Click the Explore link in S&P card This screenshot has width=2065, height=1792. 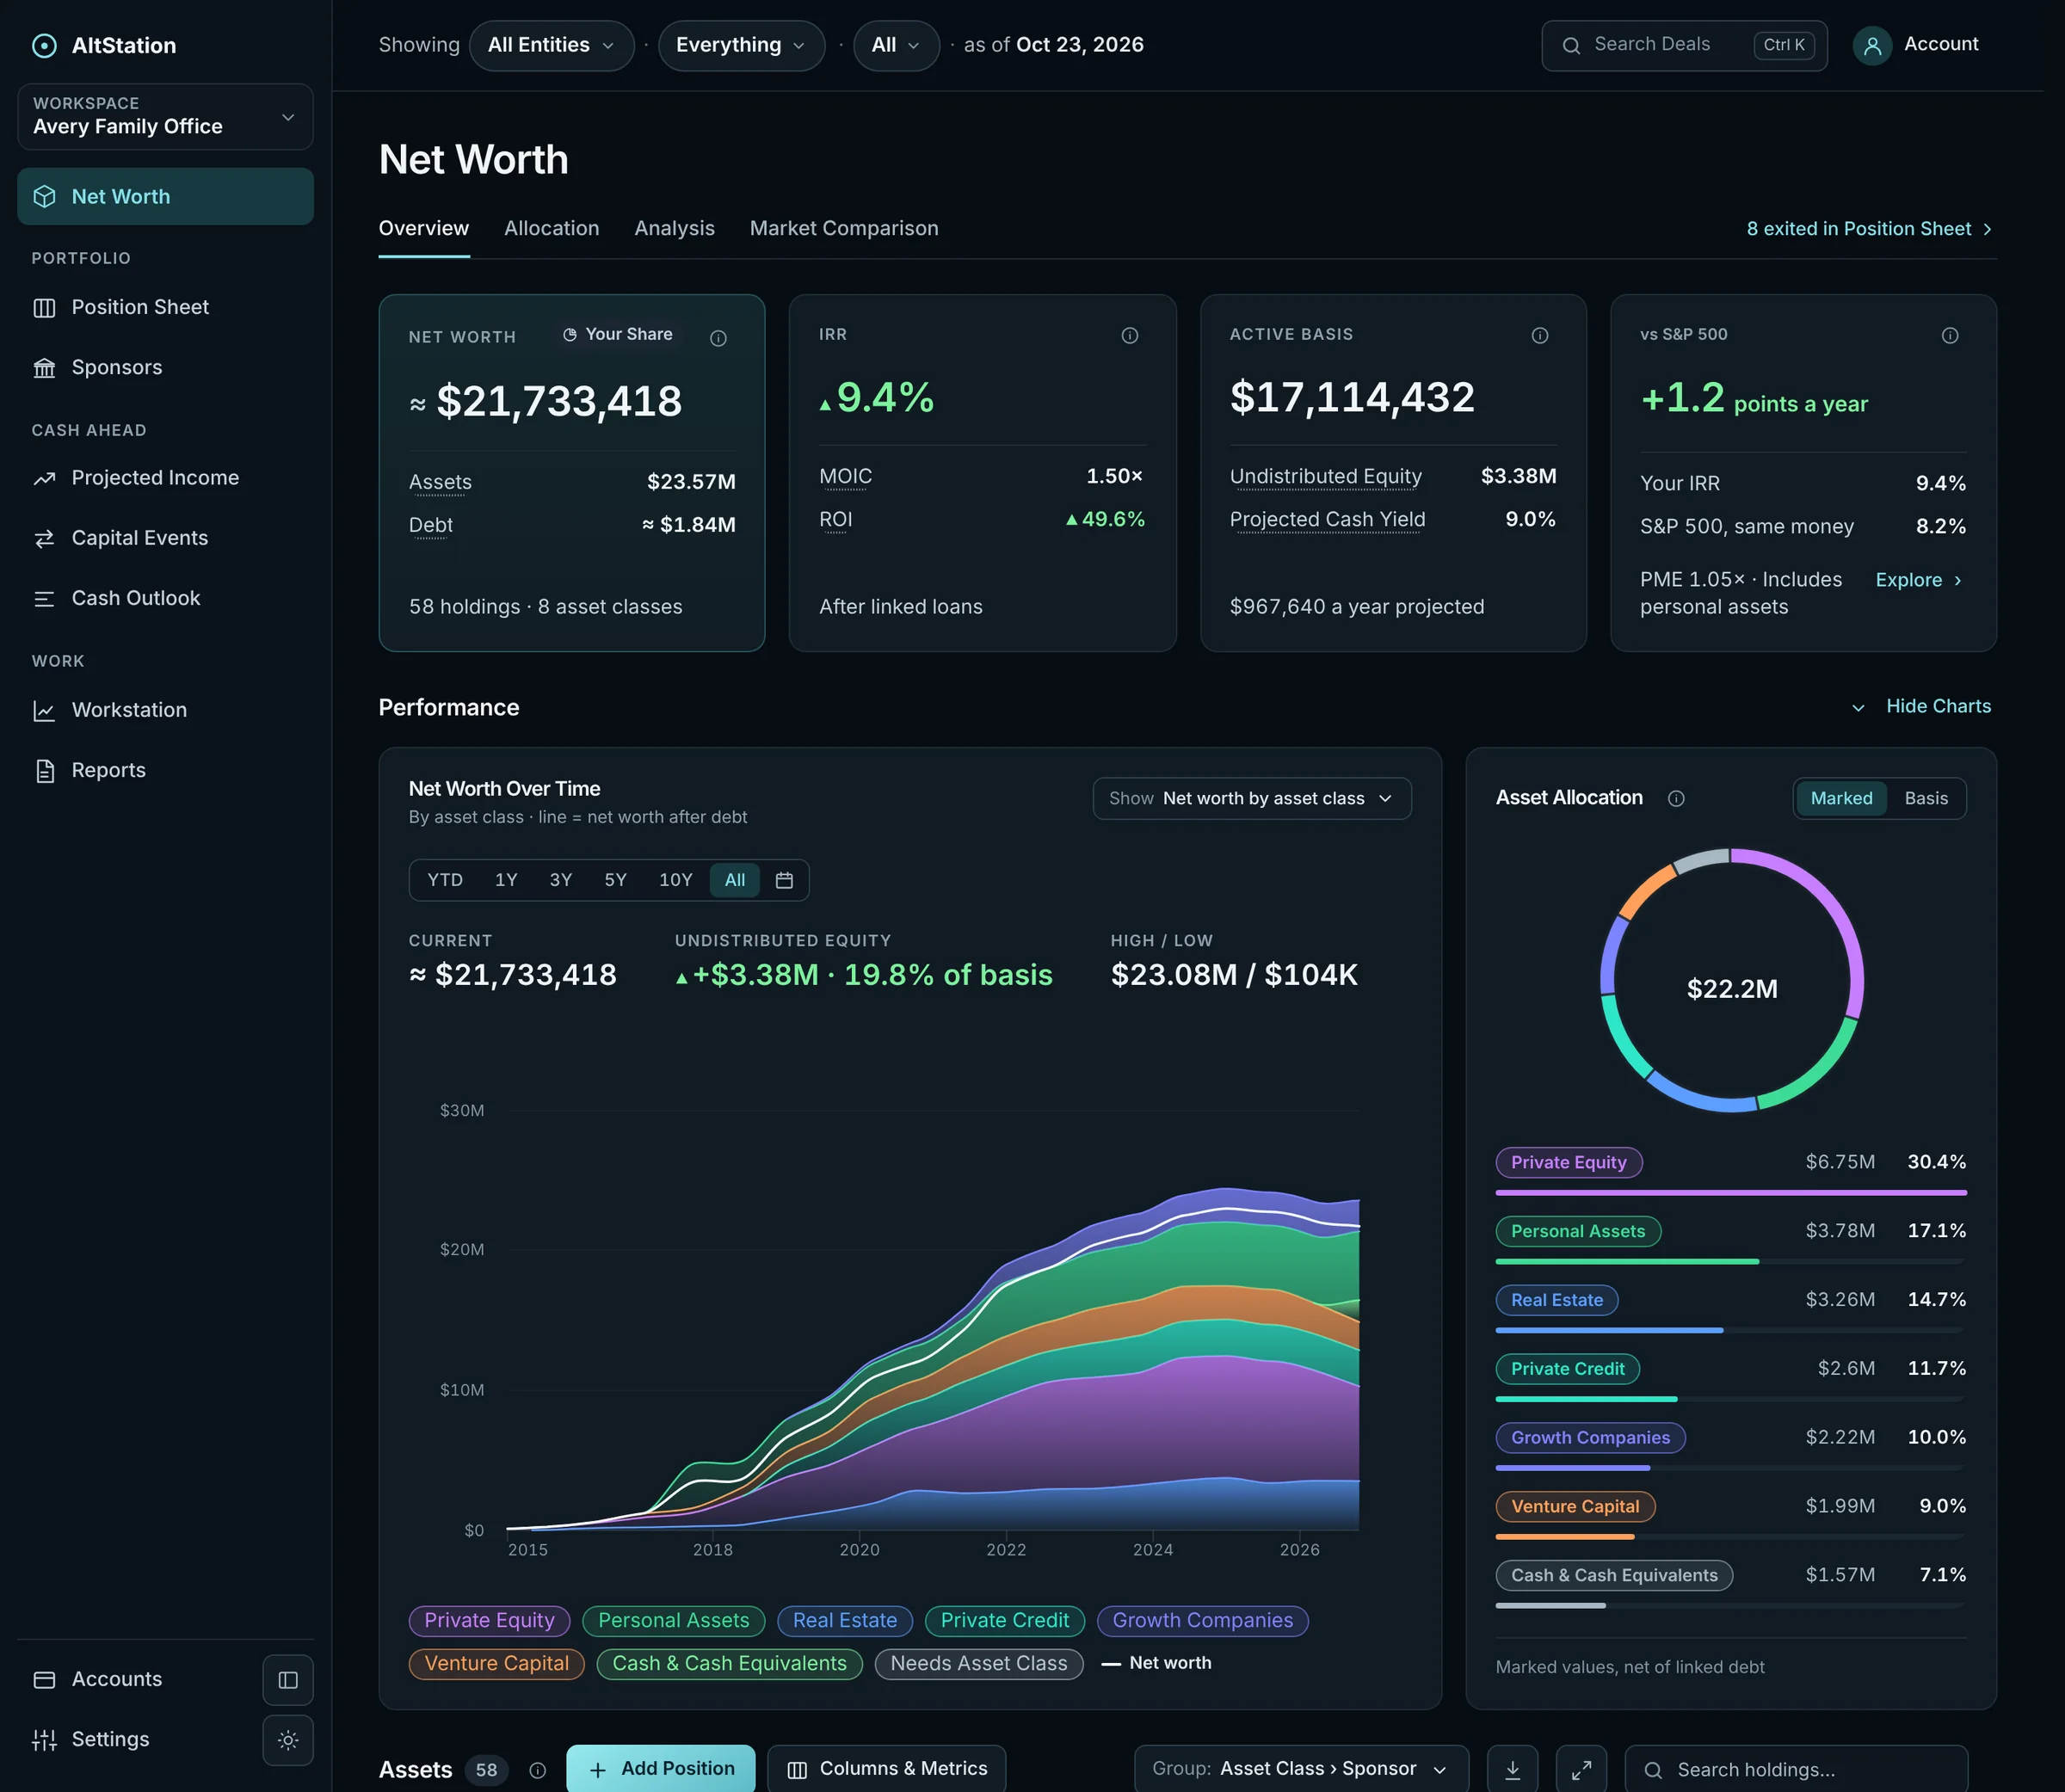[x=1918, y=580]
